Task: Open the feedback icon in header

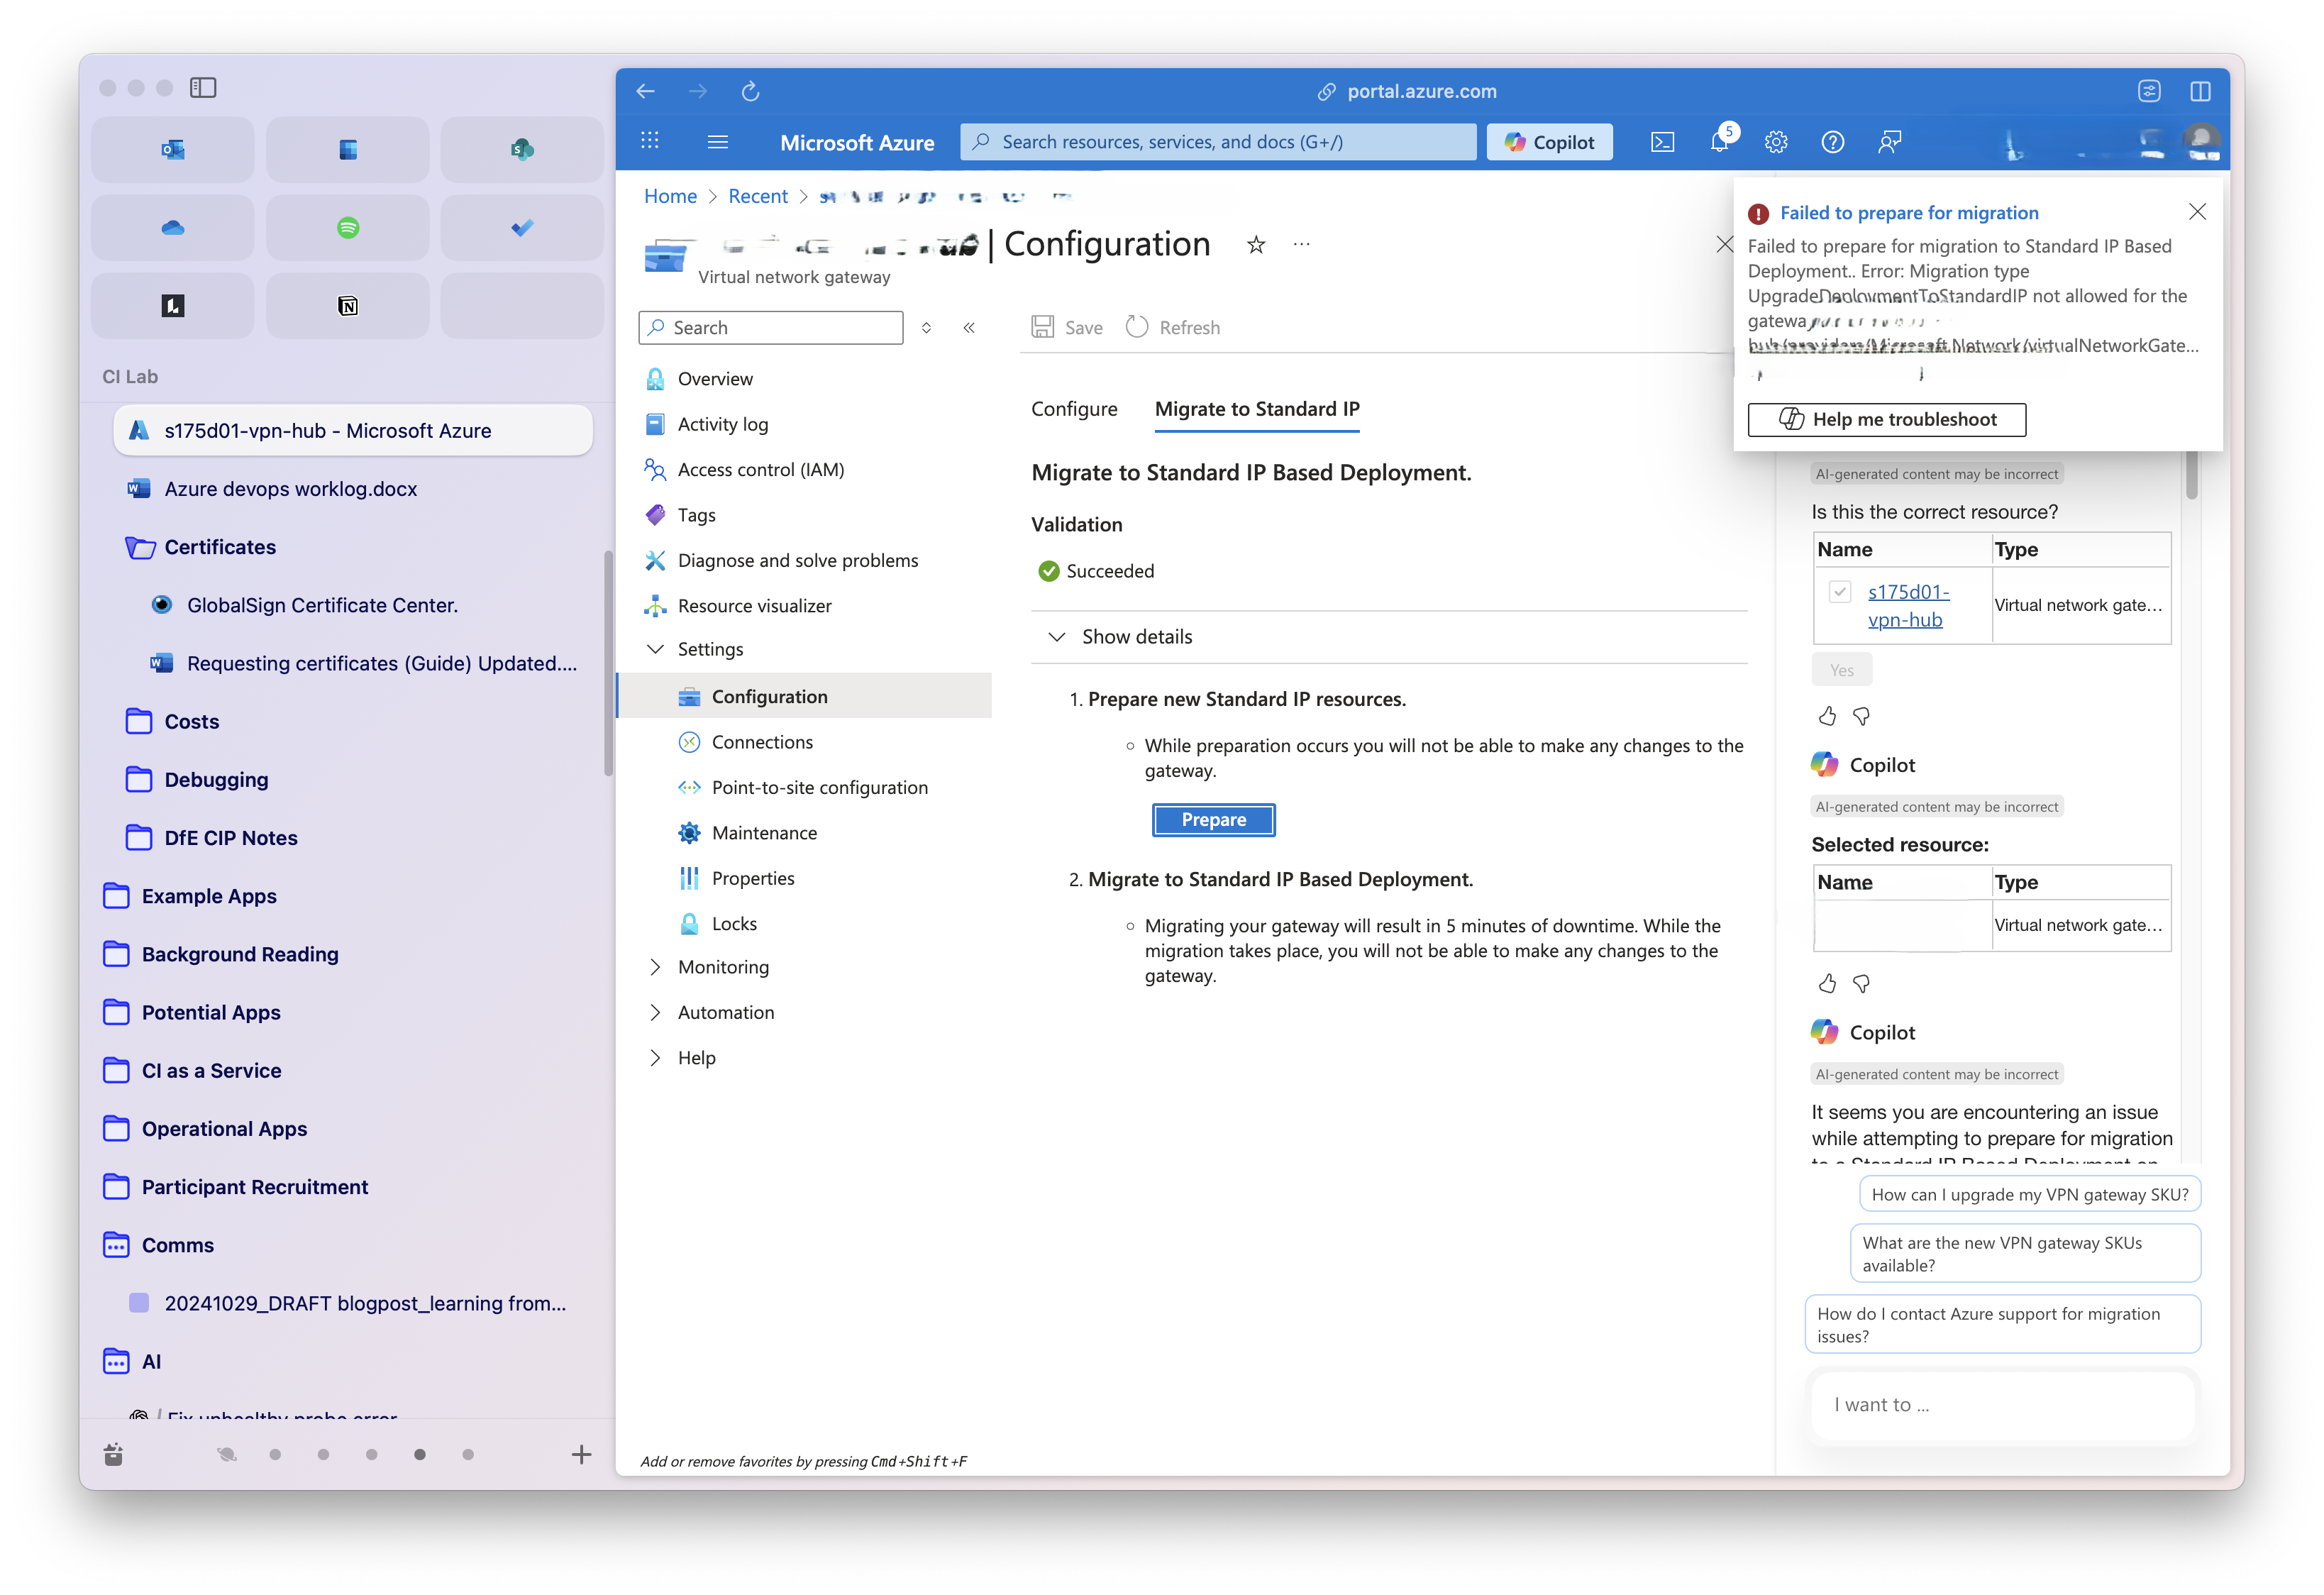Action: (1889, 142)
